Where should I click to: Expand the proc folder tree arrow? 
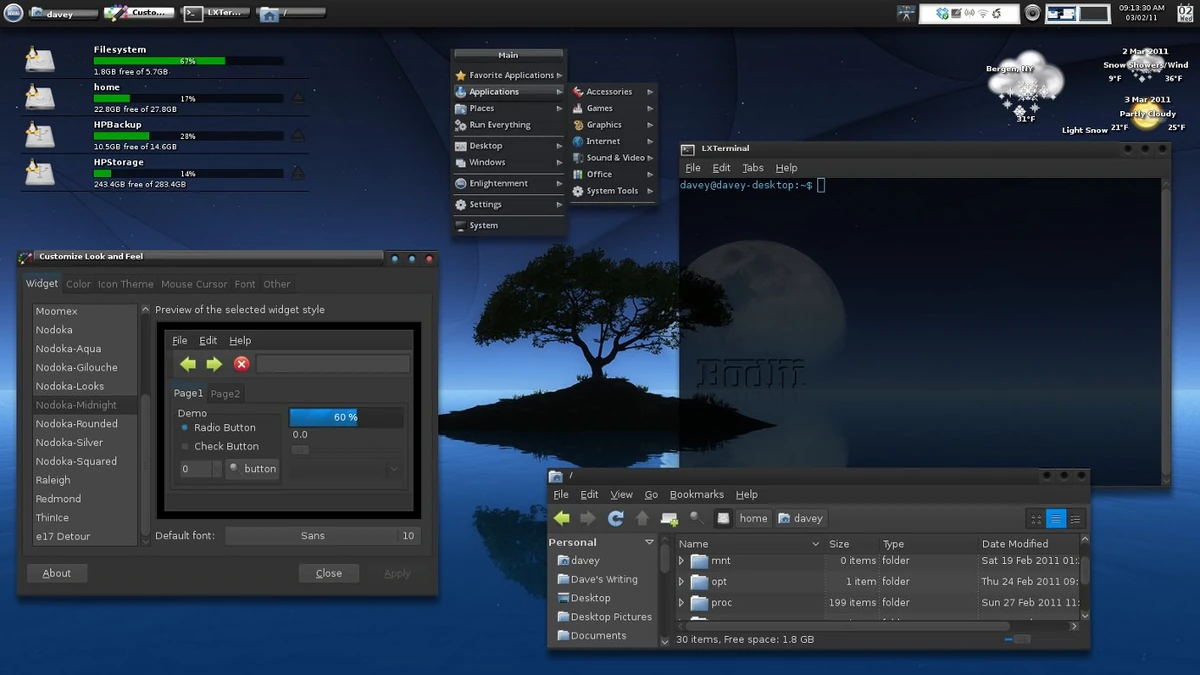(682, 603)
